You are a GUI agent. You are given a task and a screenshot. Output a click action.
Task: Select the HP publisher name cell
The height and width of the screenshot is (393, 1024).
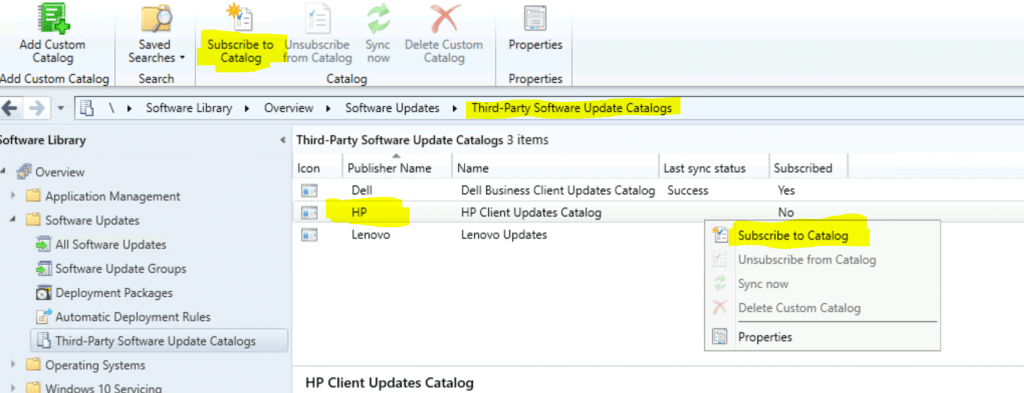tap(359, 213)
